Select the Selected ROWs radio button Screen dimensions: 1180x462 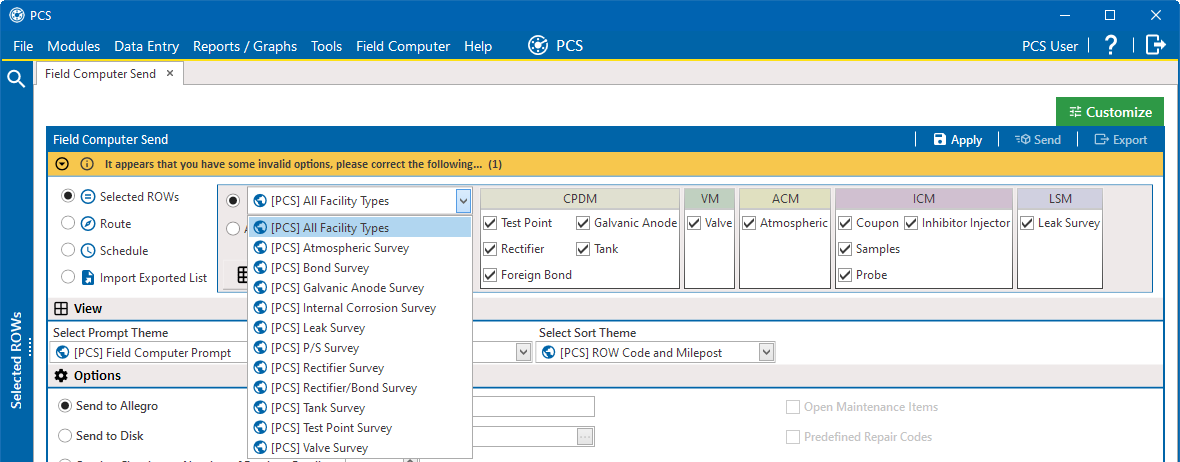pos(68,196)
